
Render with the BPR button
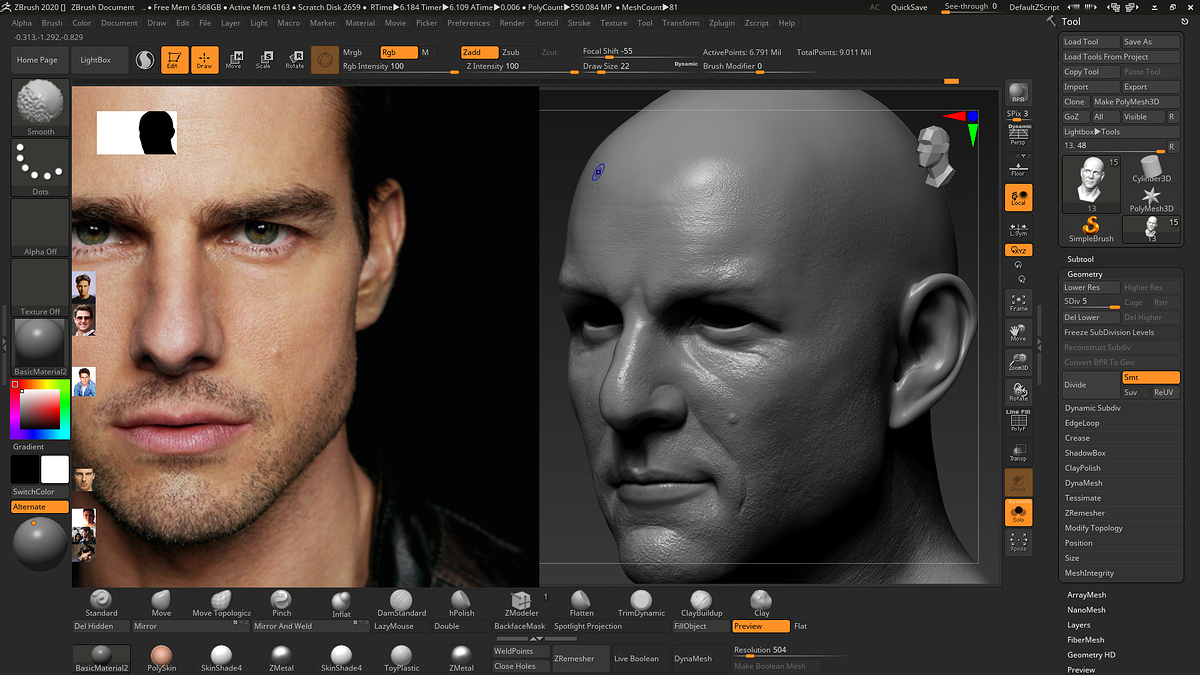pos(1018,93)
